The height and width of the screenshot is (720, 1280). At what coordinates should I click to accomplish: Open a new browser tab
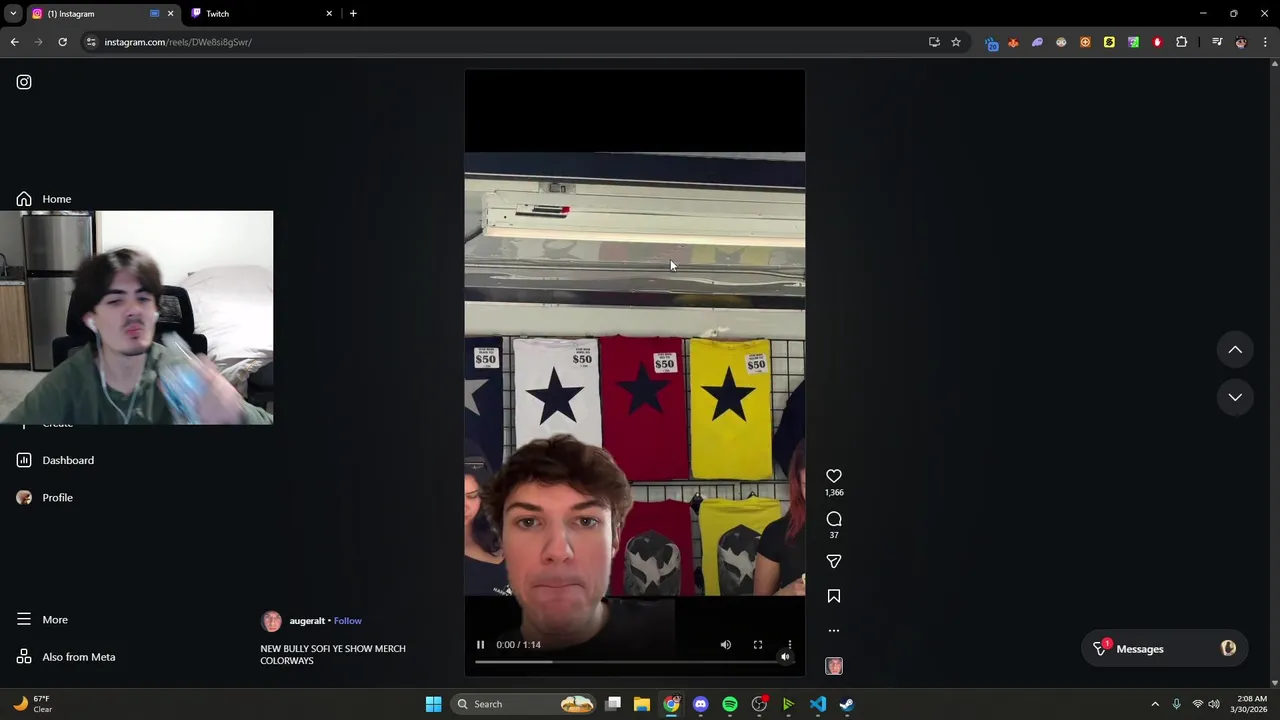[x=353, y=14]
